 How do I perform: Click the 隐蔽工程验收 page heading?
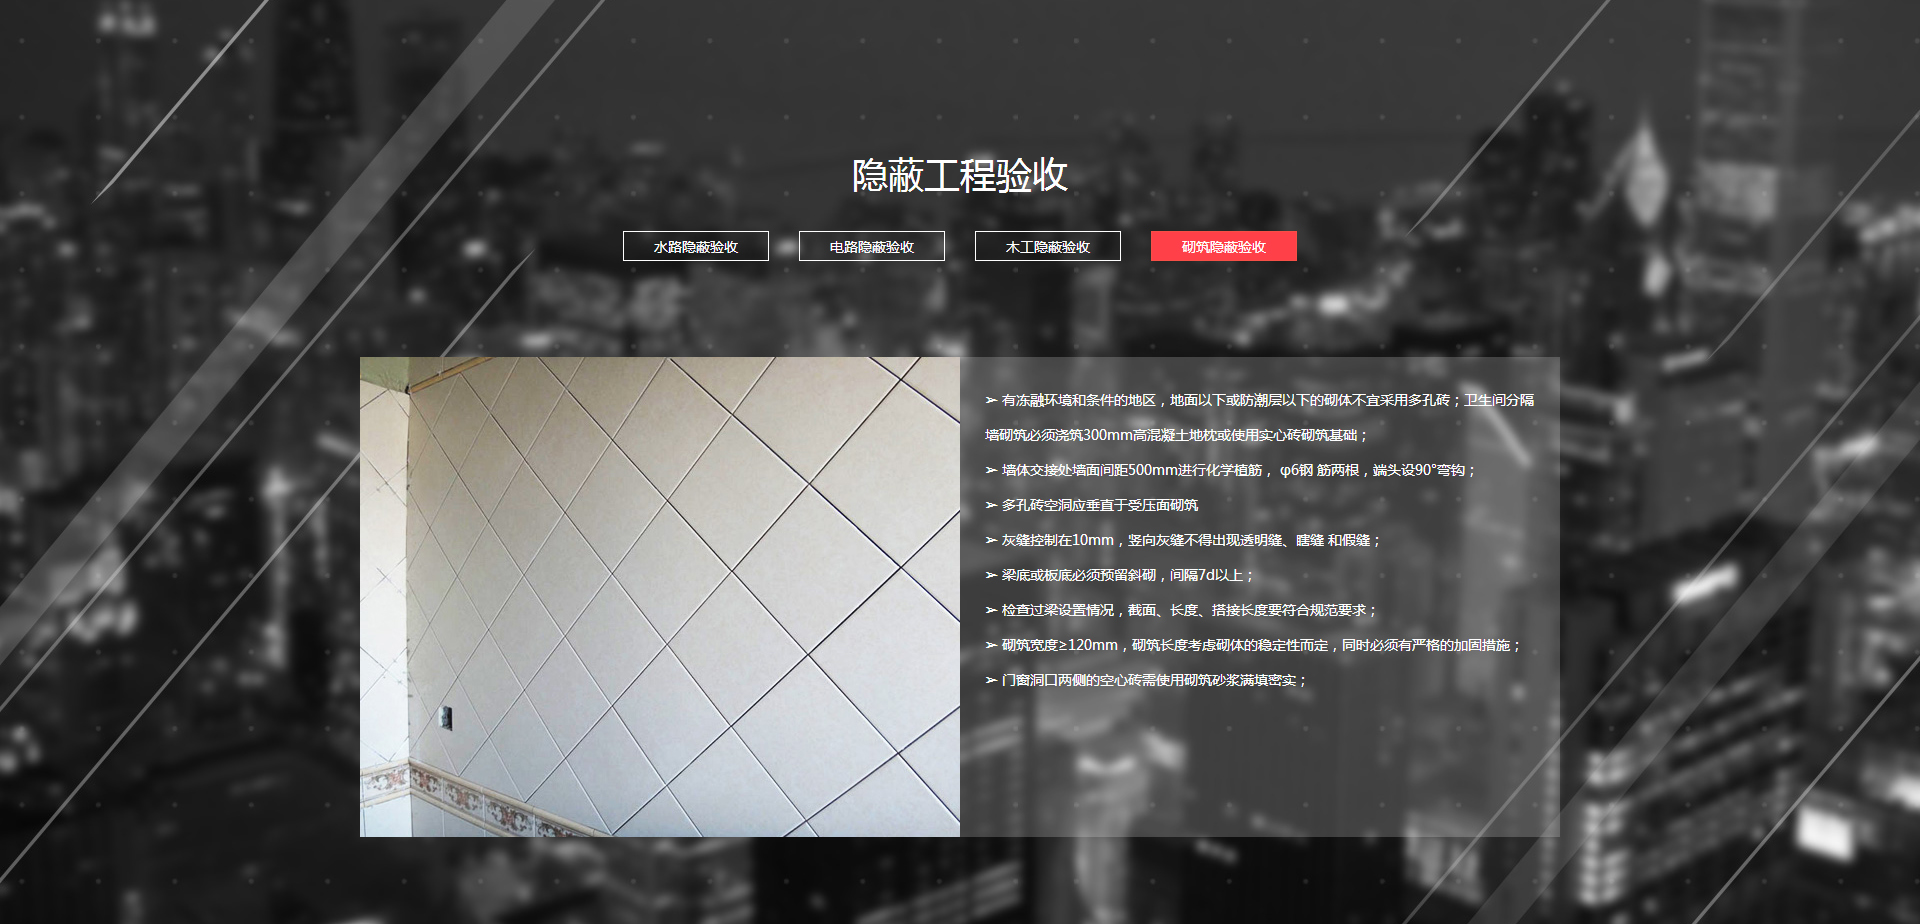pos(959,176)
